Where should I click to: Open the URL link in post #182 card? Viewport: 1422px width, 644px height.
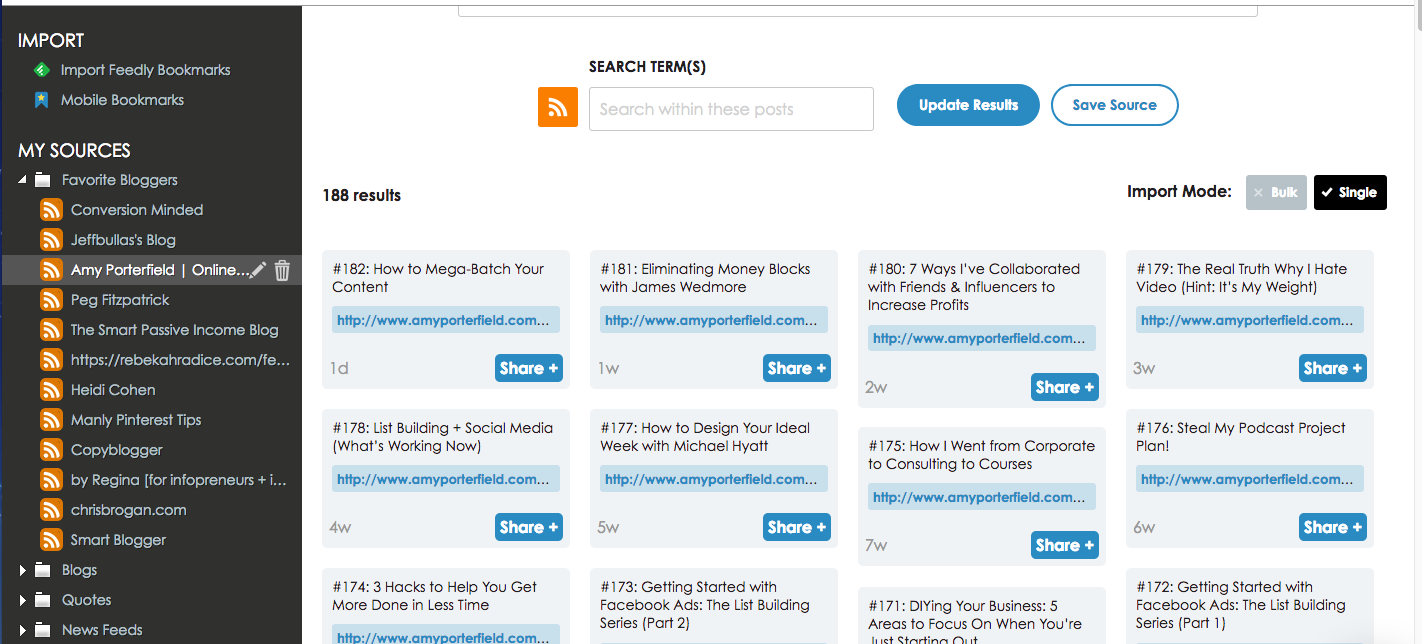click(446, 320)
